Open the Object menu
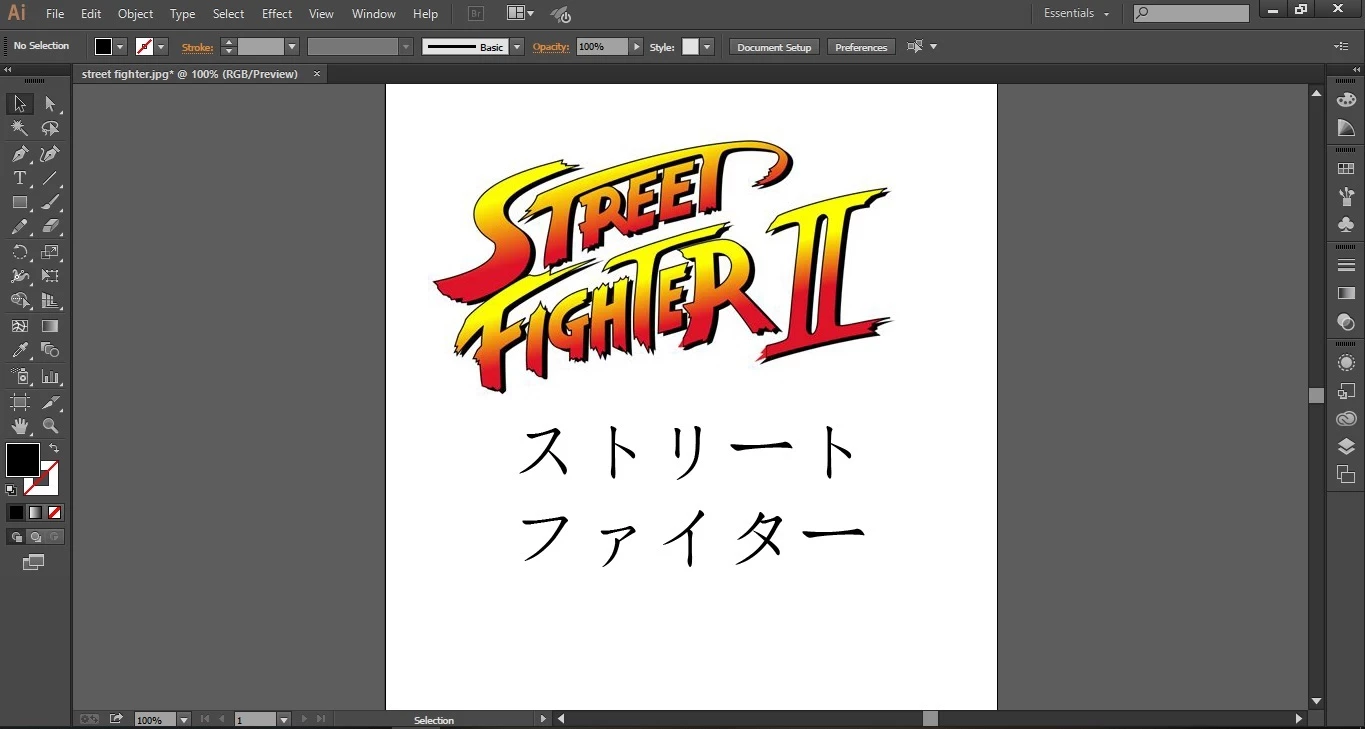Image resolution: width=1365 pixels, height=729 pixels. coord(136,14)
